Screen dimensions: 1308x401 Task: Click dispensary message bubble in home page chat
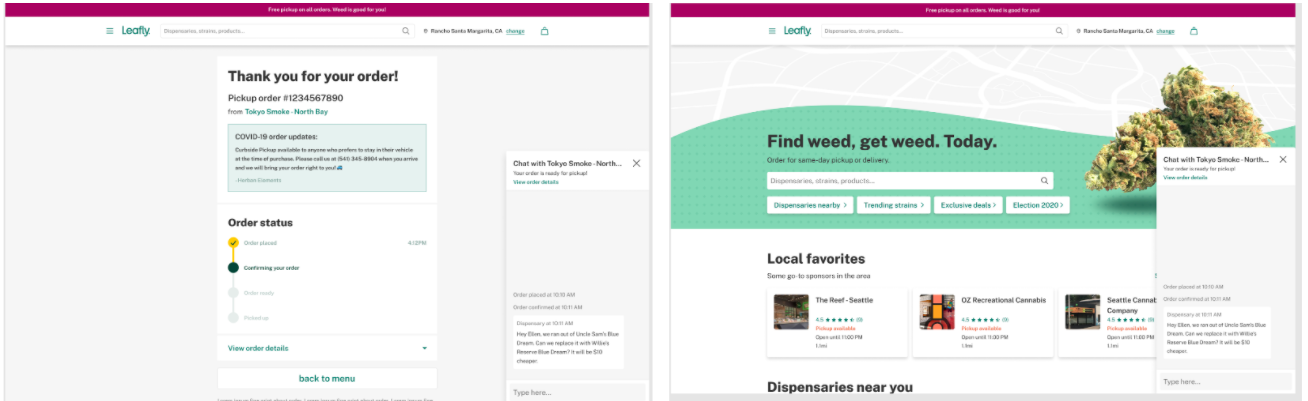pos(1217,333)
